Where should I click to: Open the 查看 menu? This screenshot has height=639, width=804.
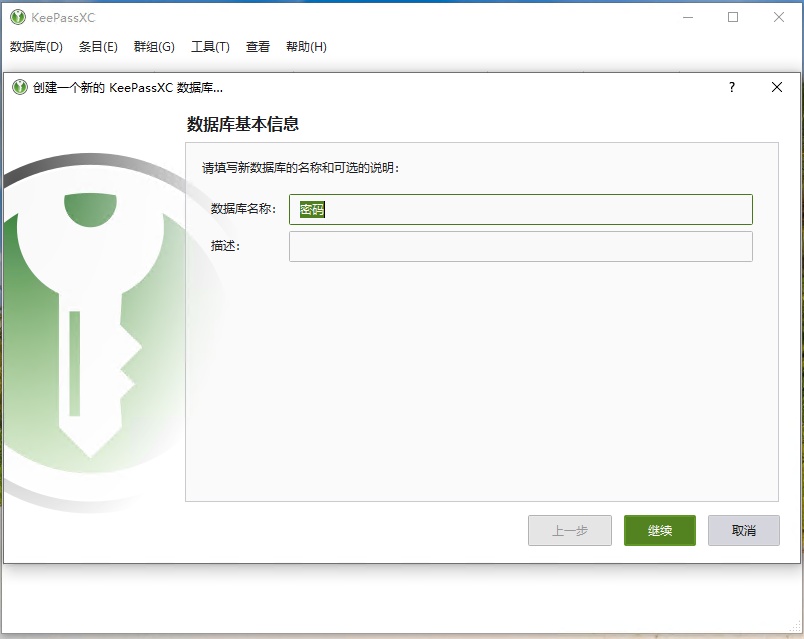pyautogui.click(x=257, y=46)
